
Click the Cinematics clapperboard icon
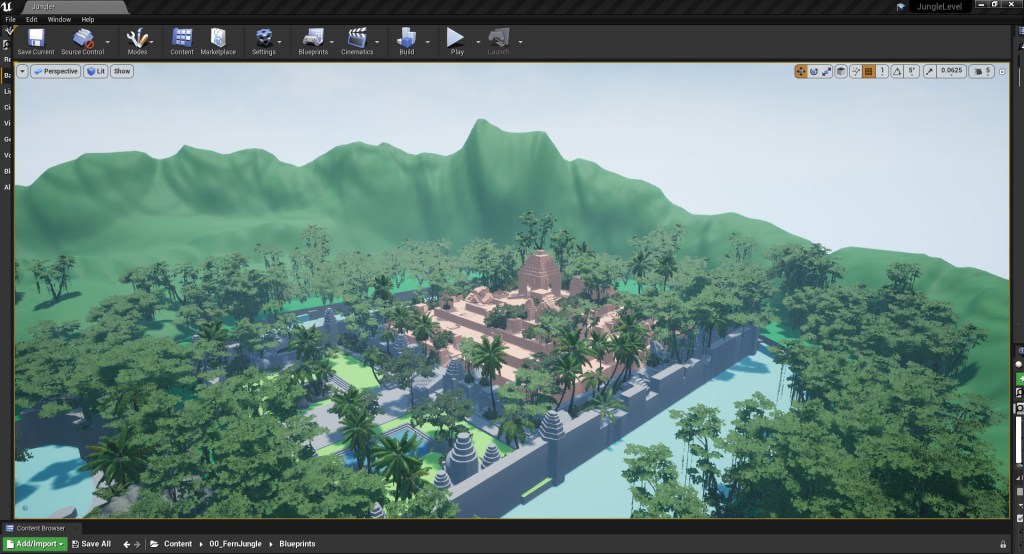click(x=357, y=41)
